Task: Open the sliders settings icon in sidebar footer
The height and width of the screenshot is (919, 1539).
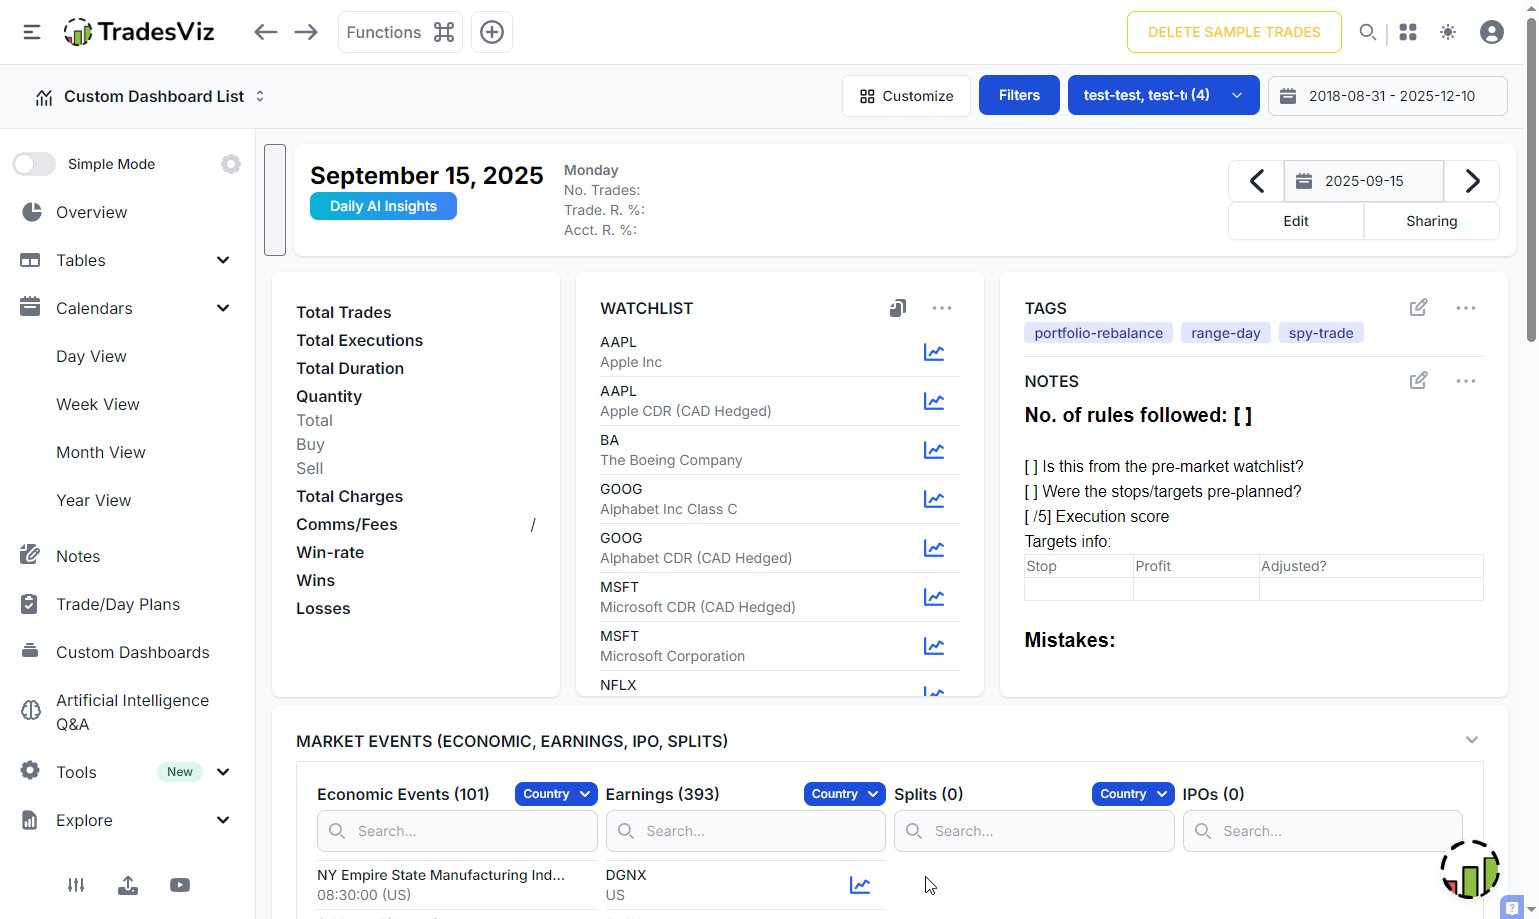Action: coord(76,885)
